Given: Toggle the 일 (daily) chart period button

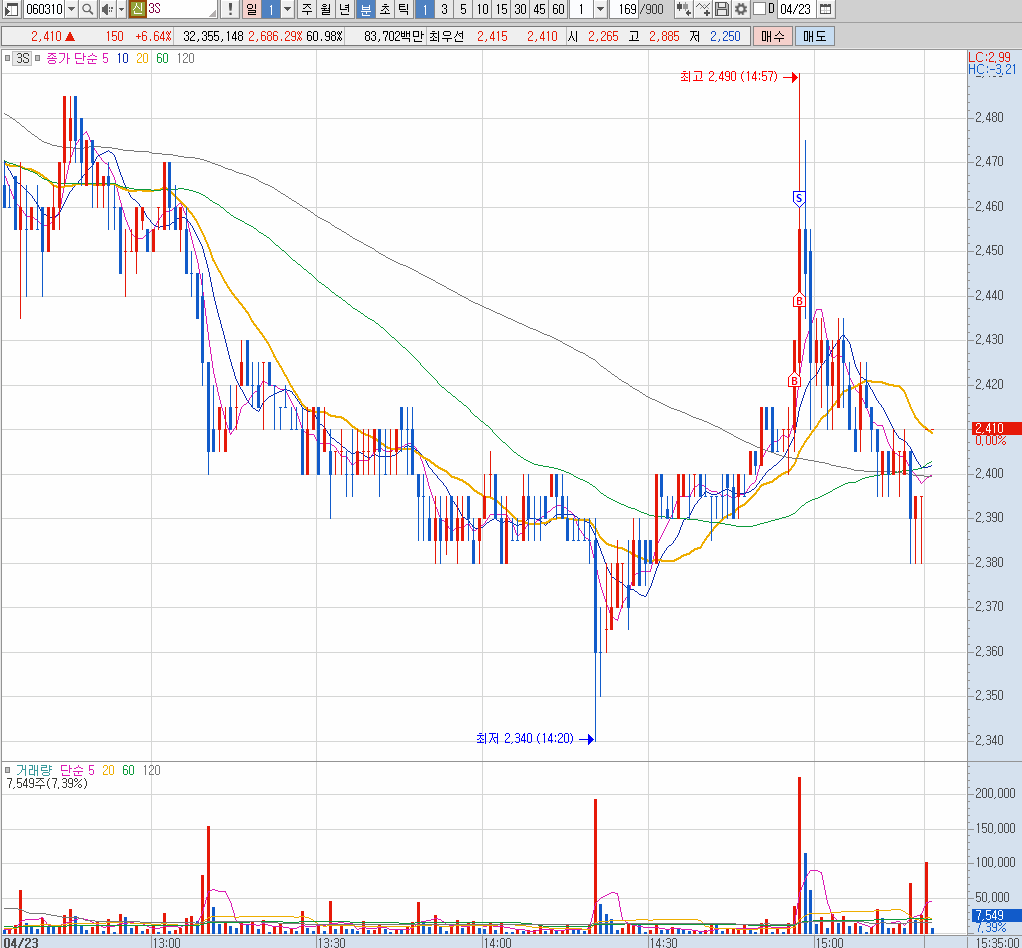Looking at the screenshot, I should (251, 10).
